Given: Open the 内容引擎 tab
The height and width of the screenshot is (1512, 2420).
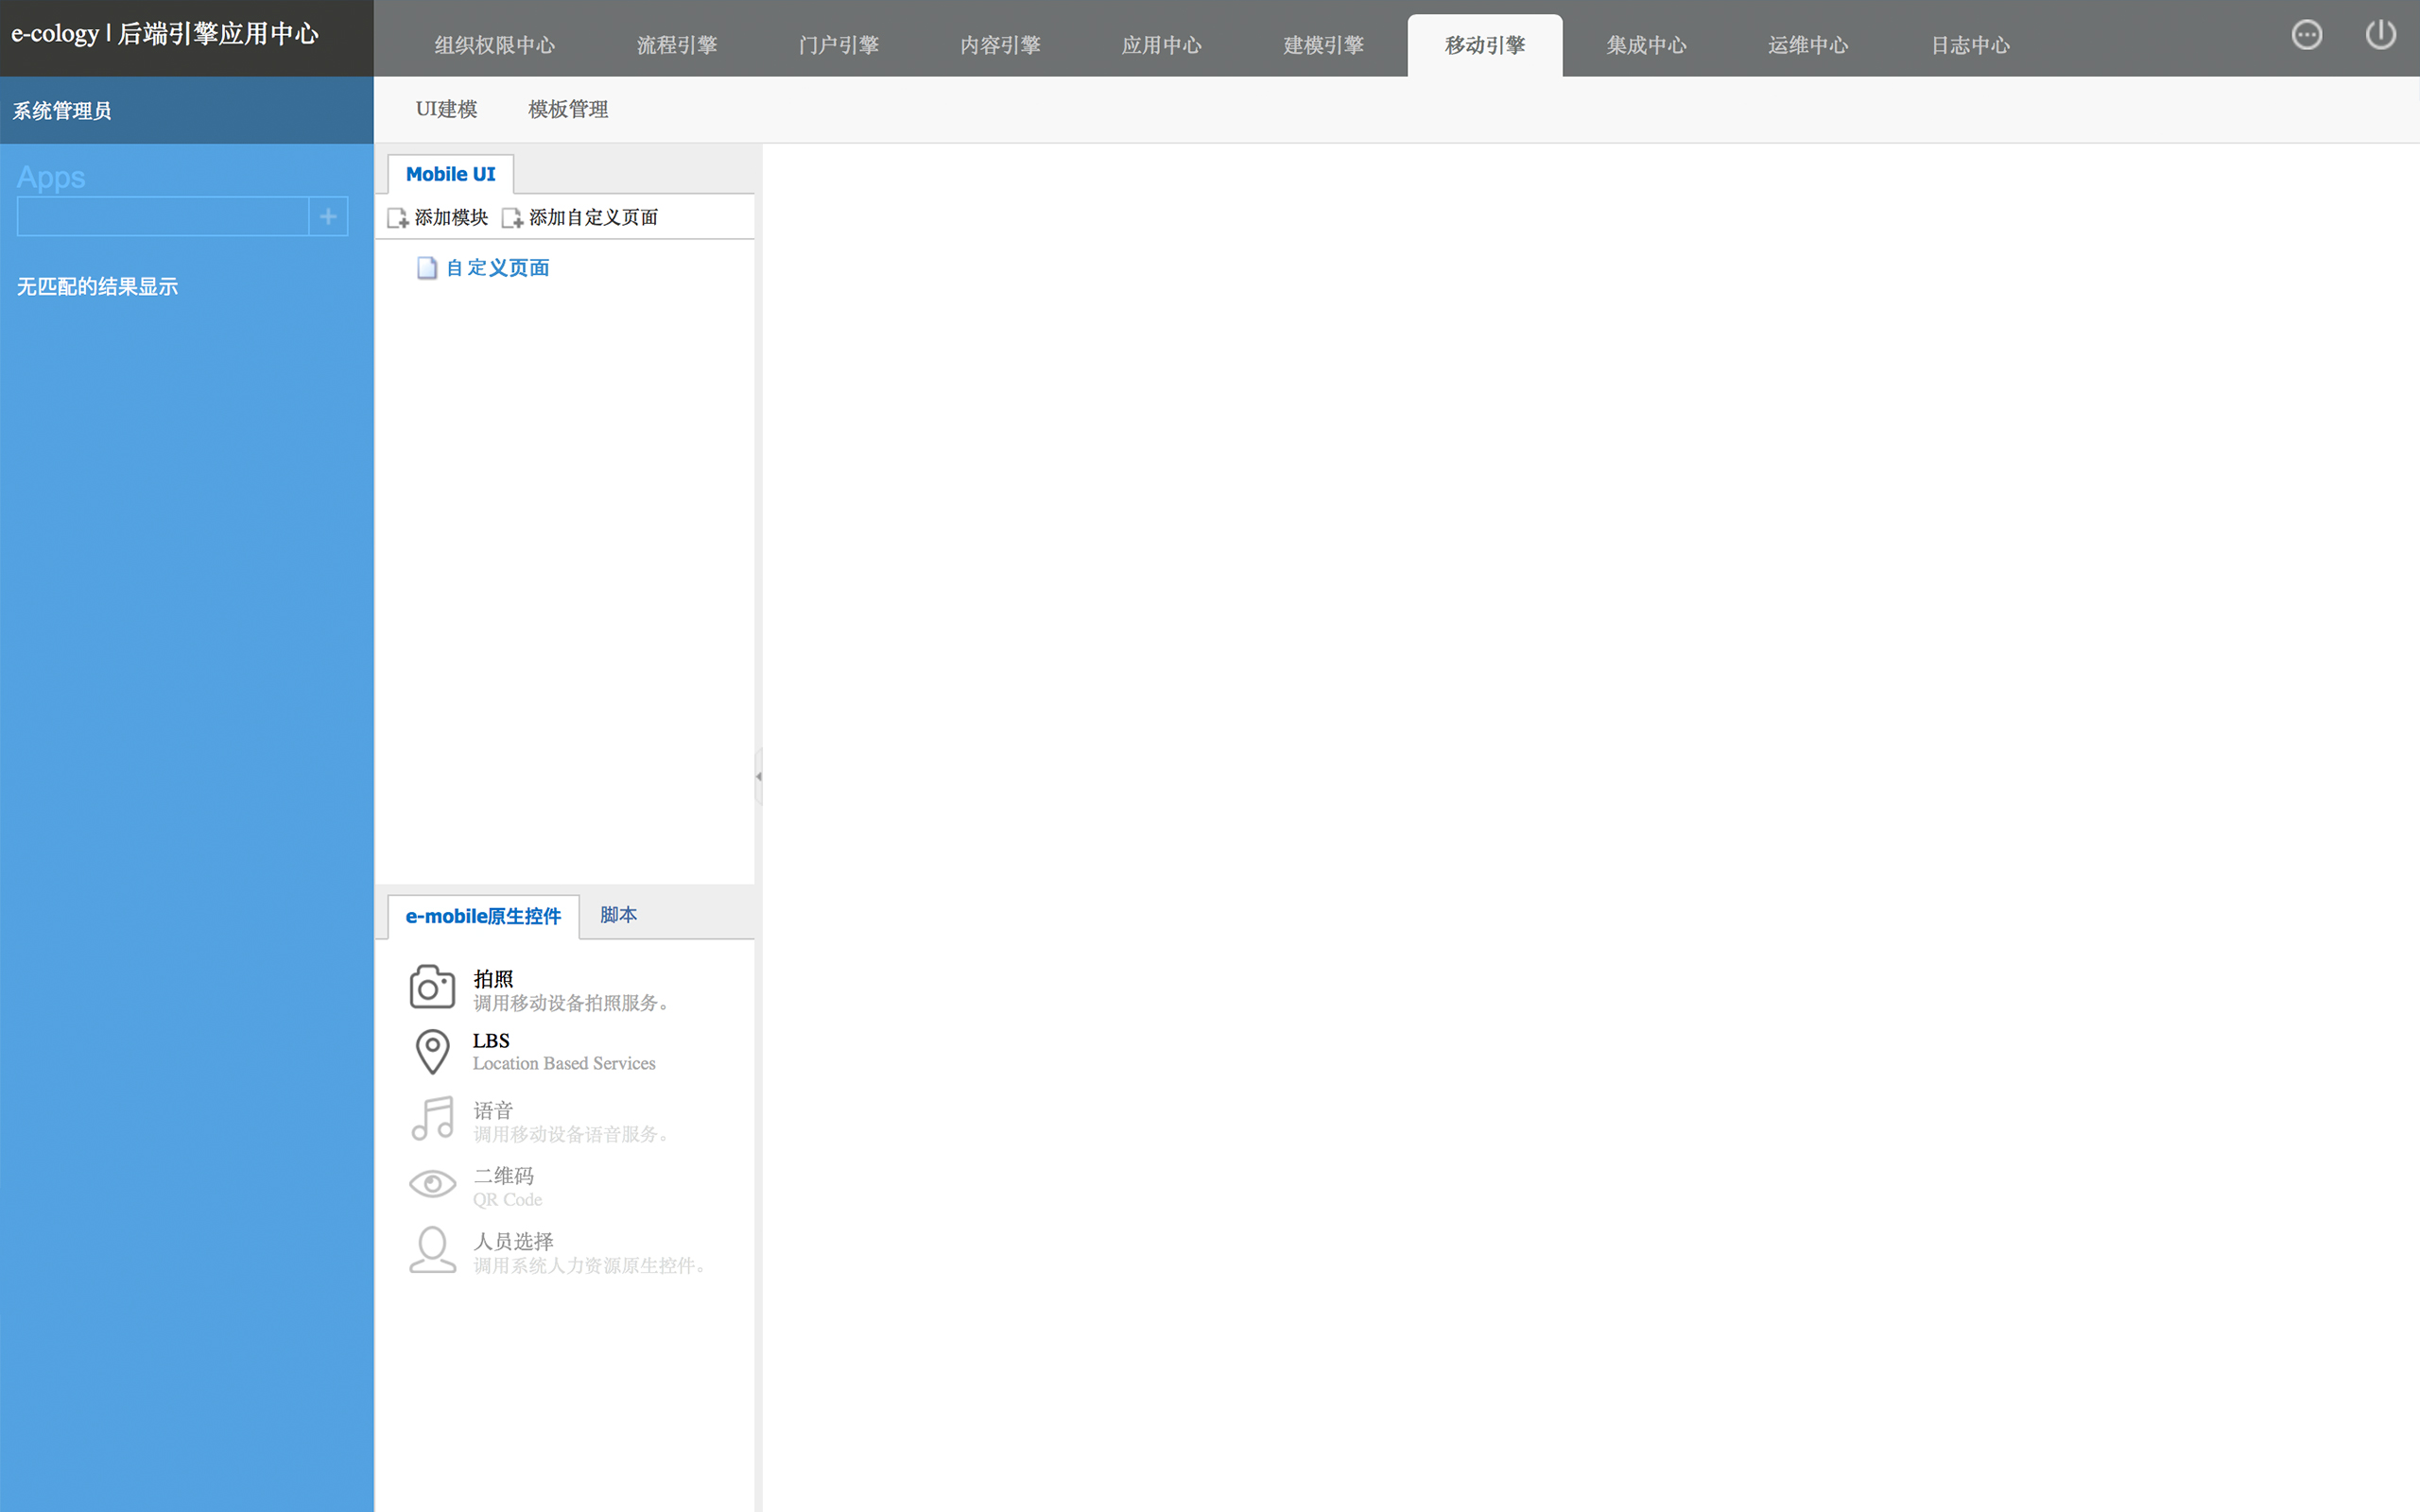Looking at the screenshot, I should pyautogui.click(x=1000, y=46).
